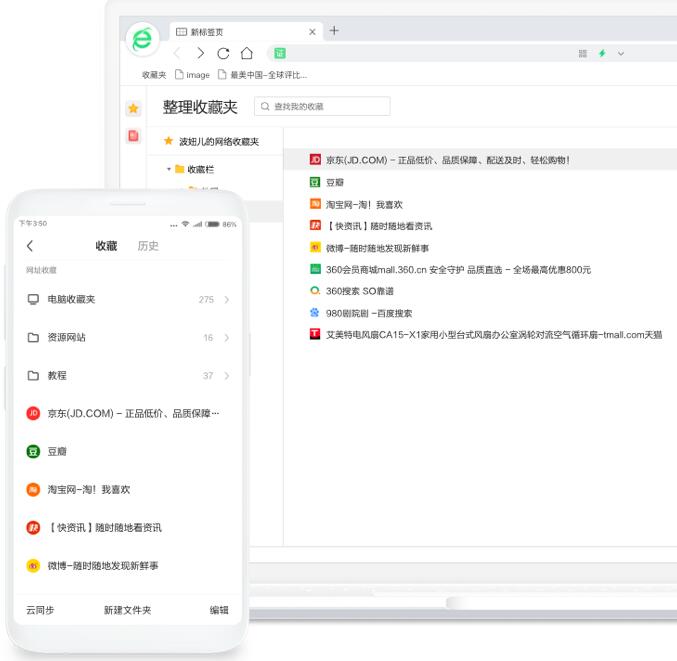The width and height of the screenshot is (677, 661).
Task: Click the green 360会员商城 favicon
Action: pyautogui.click(x=315, y=269)
